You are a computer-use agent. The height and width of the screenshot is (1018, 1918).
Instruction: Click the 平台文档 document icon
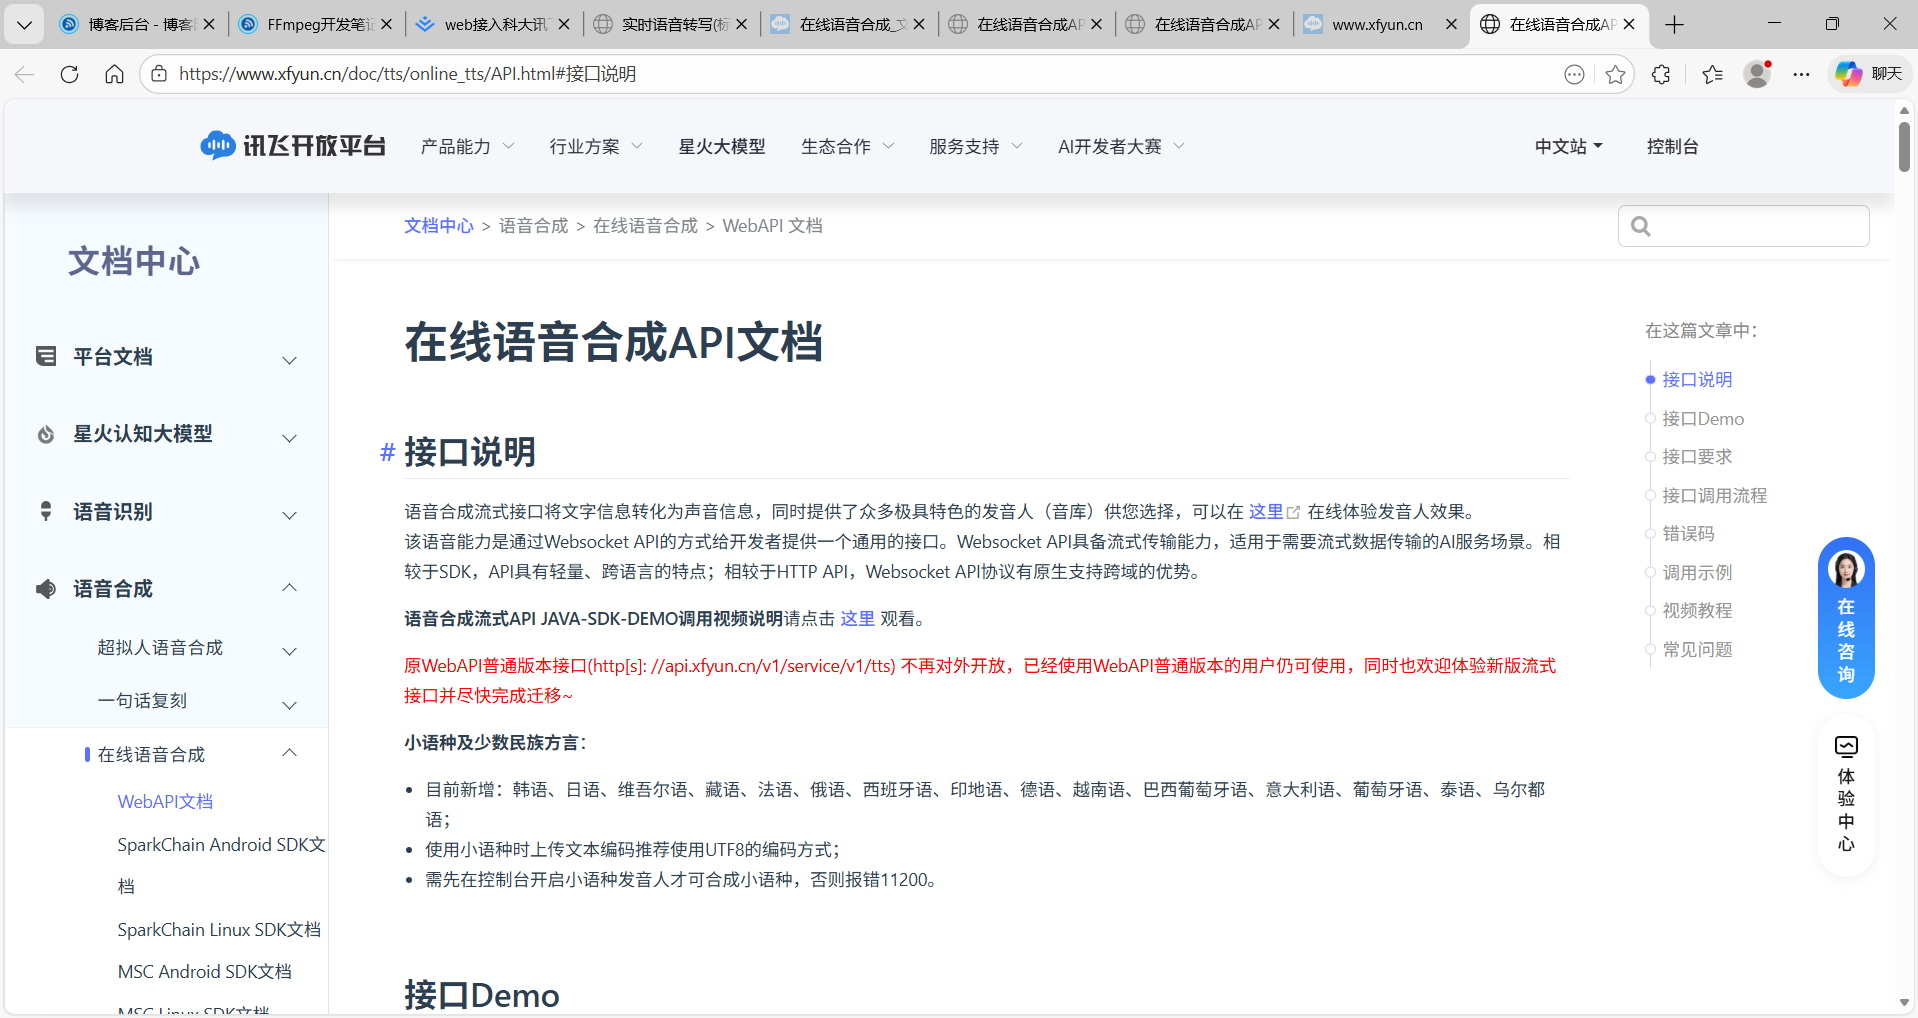pos(46,357)
